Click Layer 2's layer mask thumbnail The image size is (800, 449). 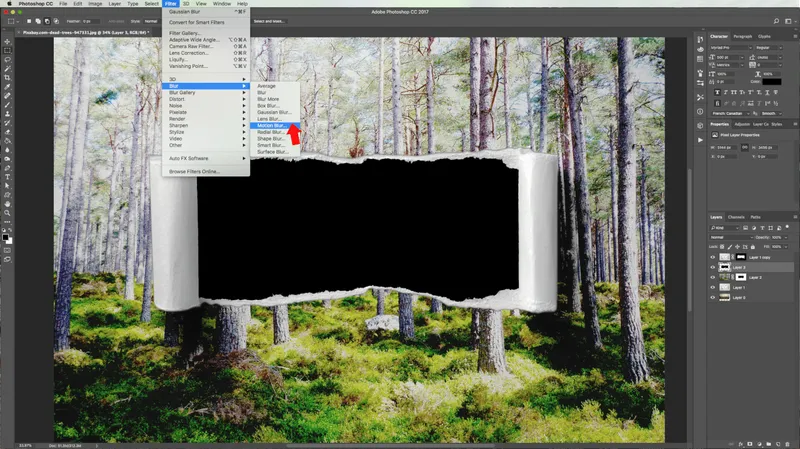click(x=741, y=277)
